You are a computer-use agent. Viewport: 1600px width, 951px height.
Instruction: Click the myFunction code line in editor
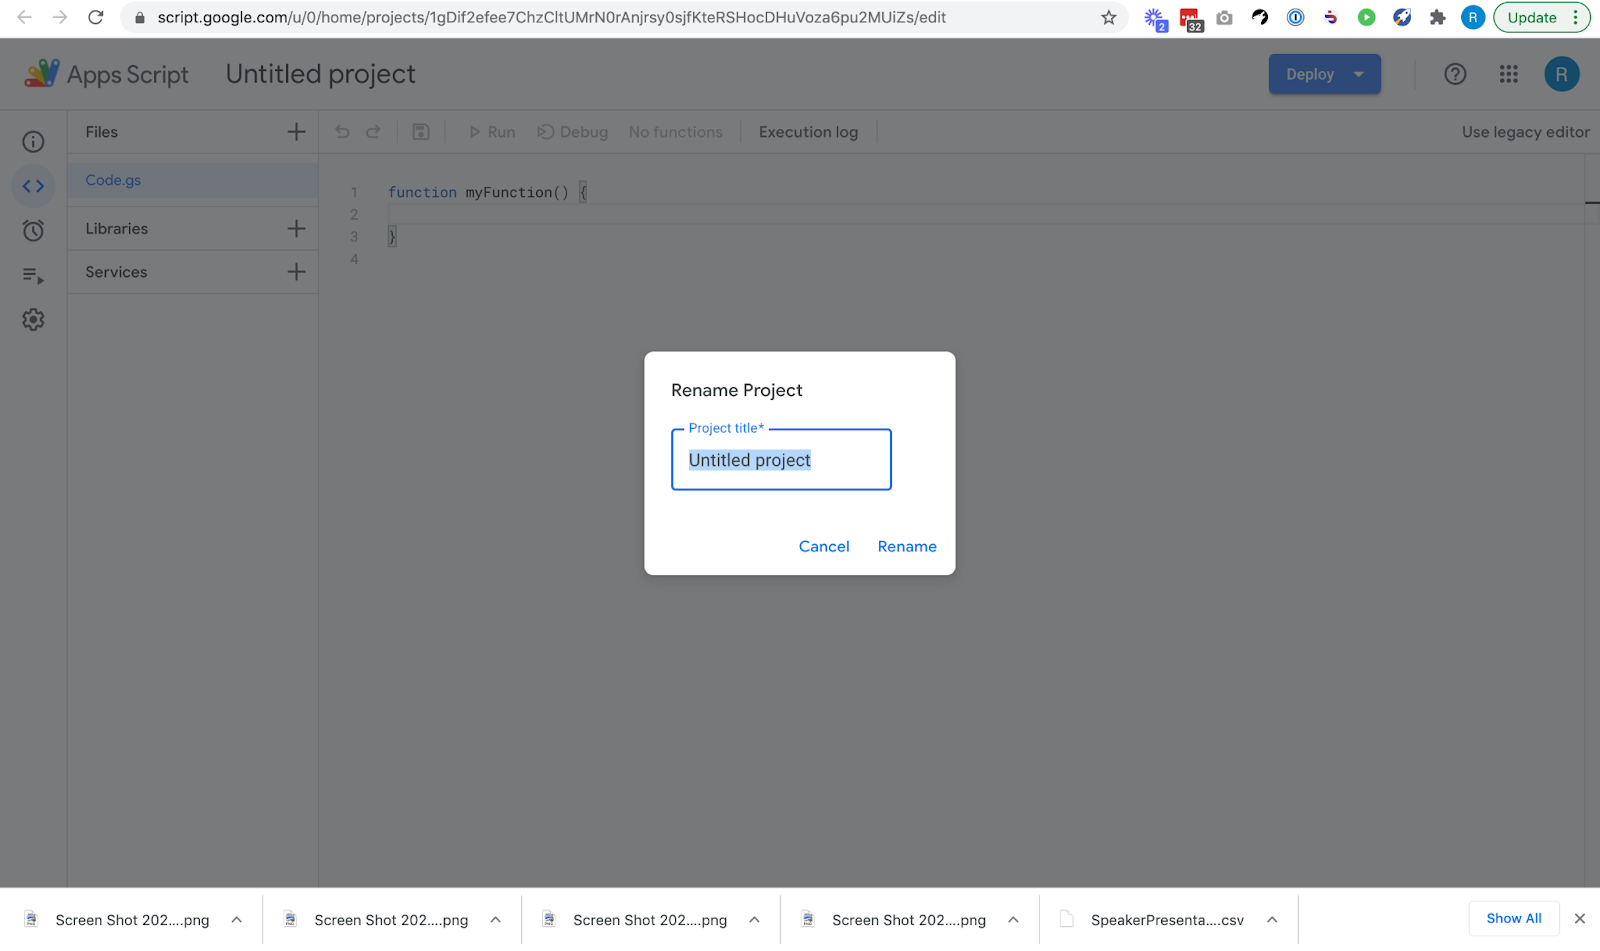pyautogui.click(x=487, y=192)
